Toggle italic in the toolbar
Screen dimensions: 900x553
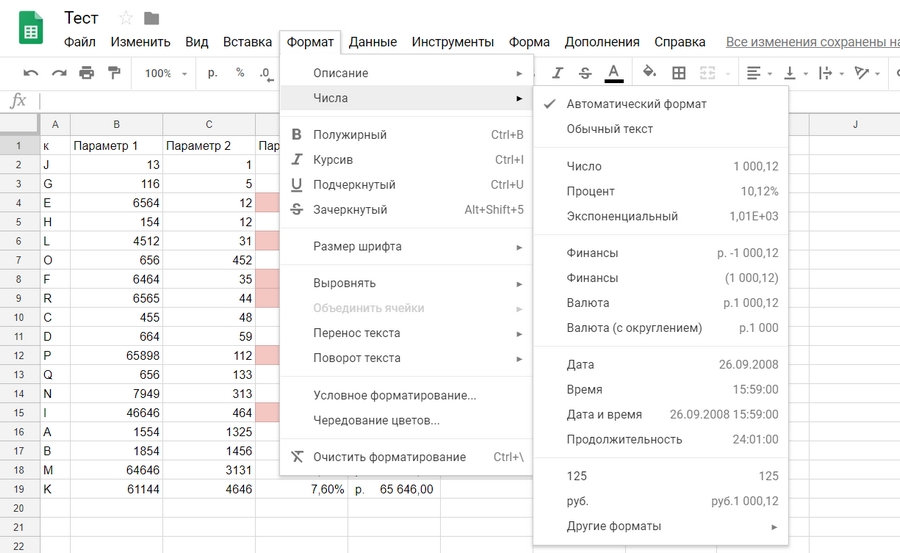click(558, 73)
